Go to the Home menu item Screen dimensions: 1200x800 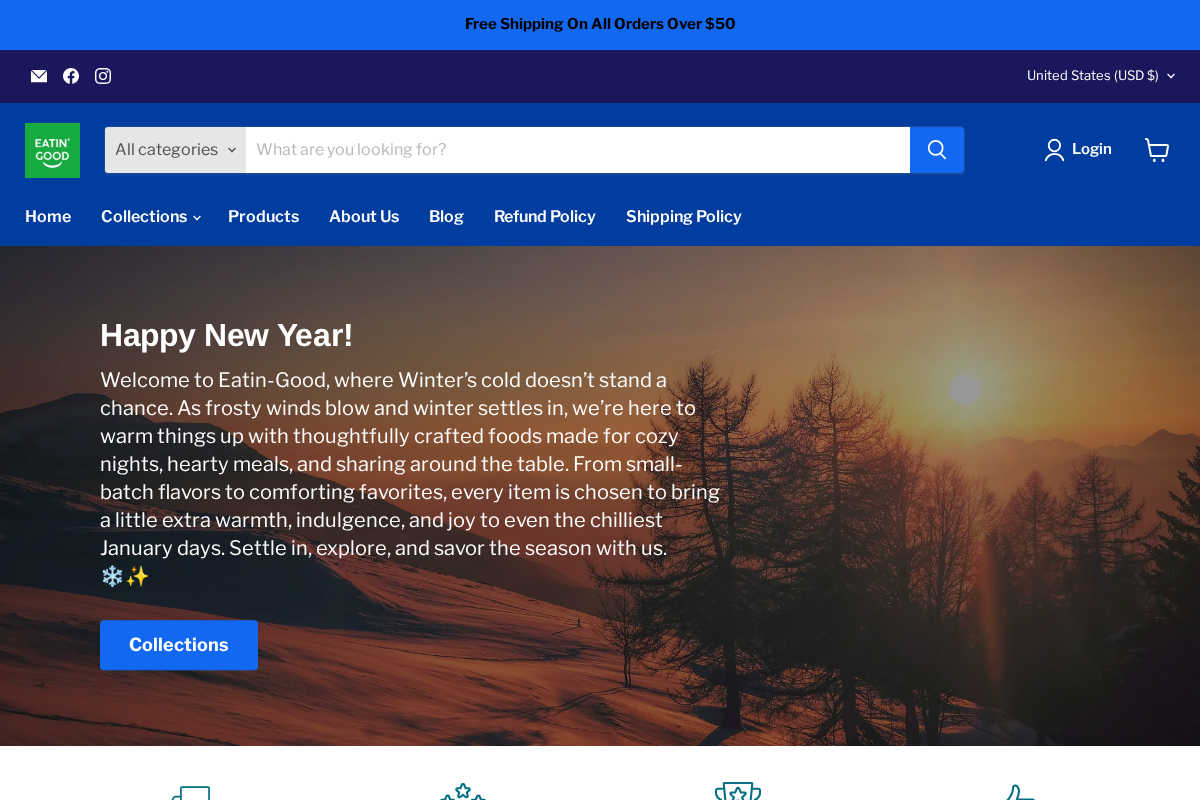(x=48, y=217)
